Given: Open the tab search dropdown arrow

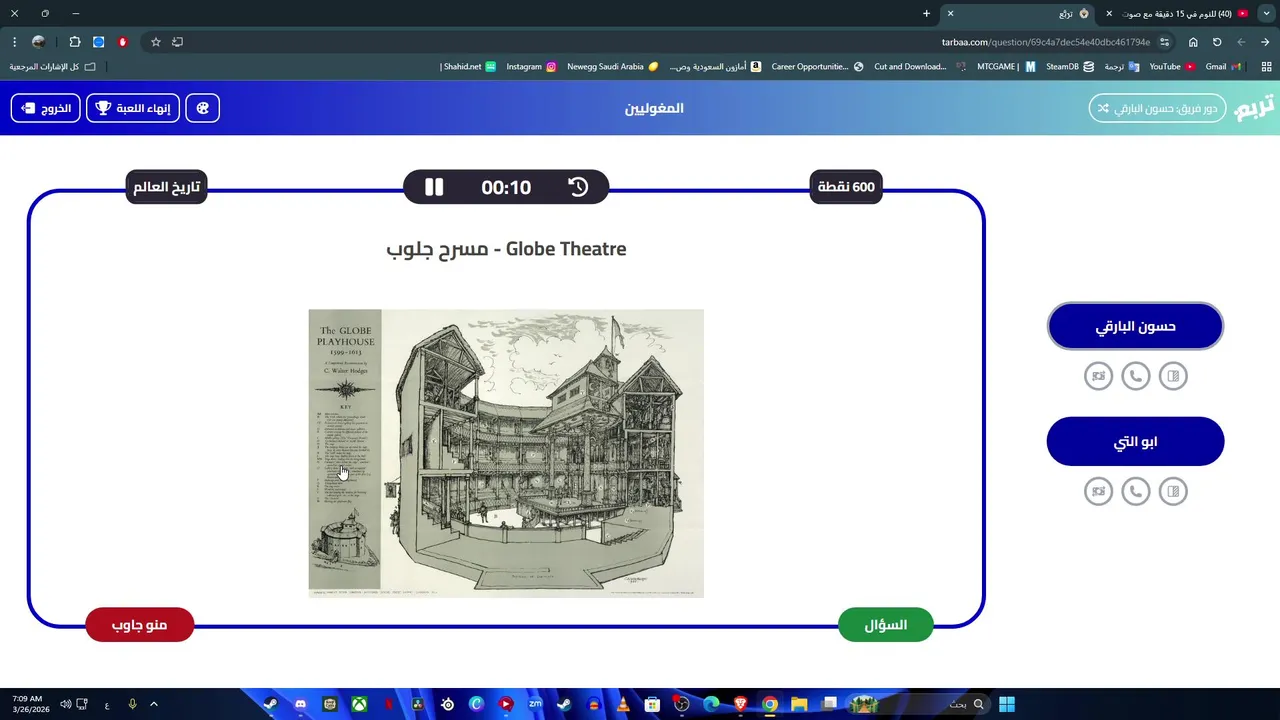Looking at the screenshot, I should click(1266, 14).
